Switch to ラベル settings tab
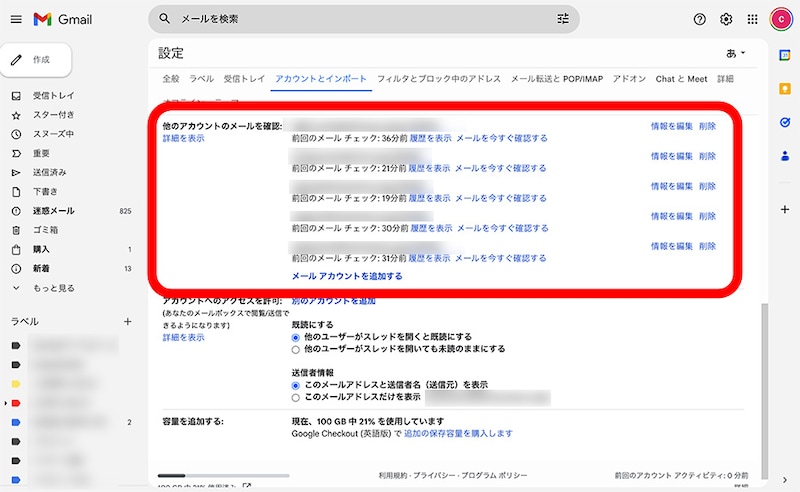Image resolution: width=800 pixels, height=492 pixels. click(x=202, y=79)
